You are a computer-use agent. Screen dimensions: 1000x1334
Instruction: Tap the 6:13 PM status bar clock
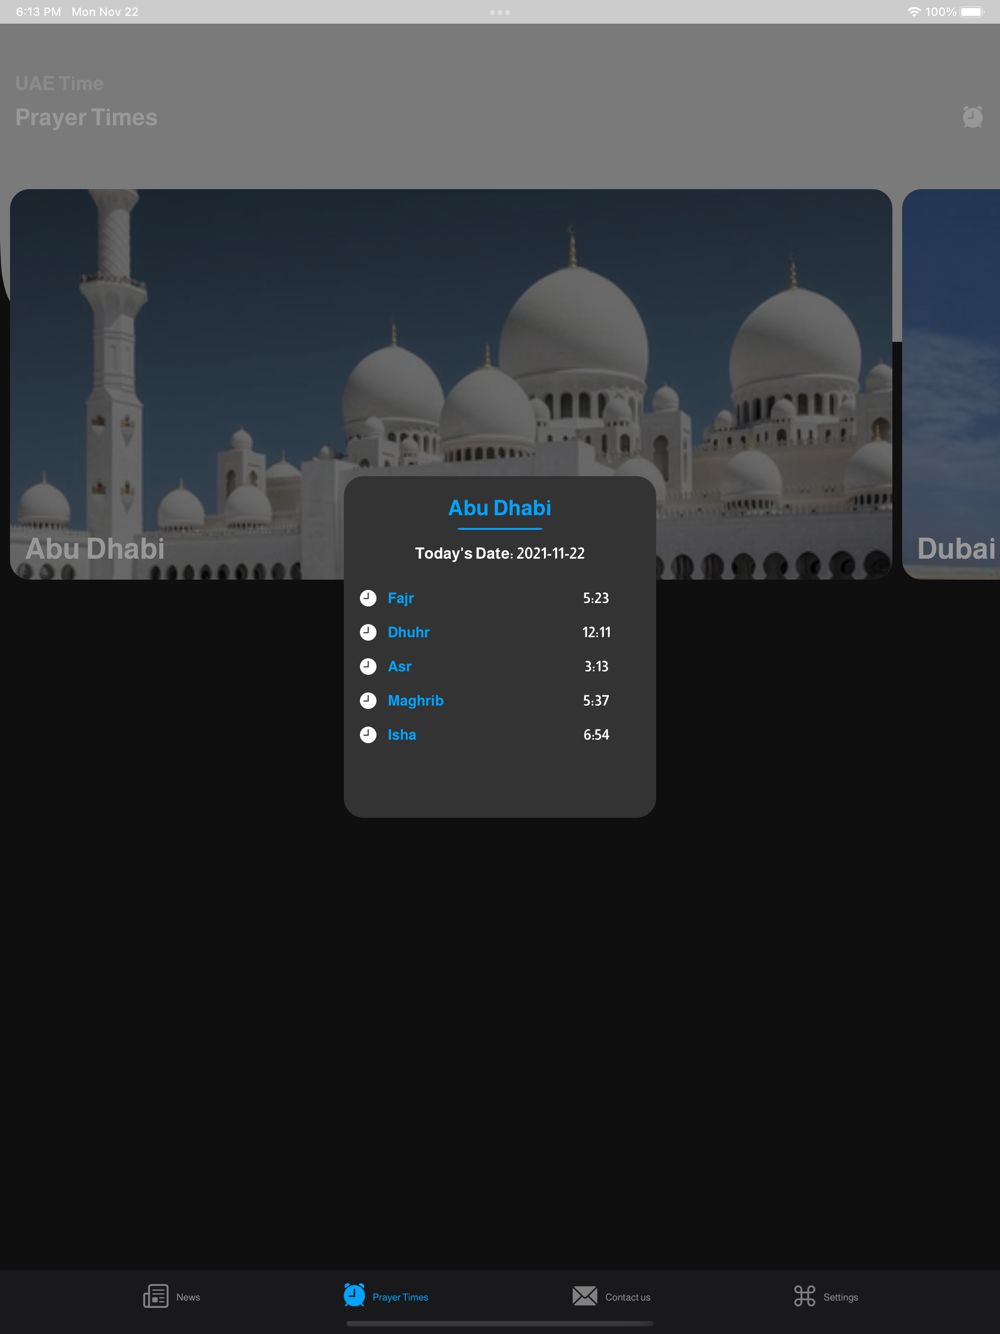pyautogui.click(x=38, y=12)
